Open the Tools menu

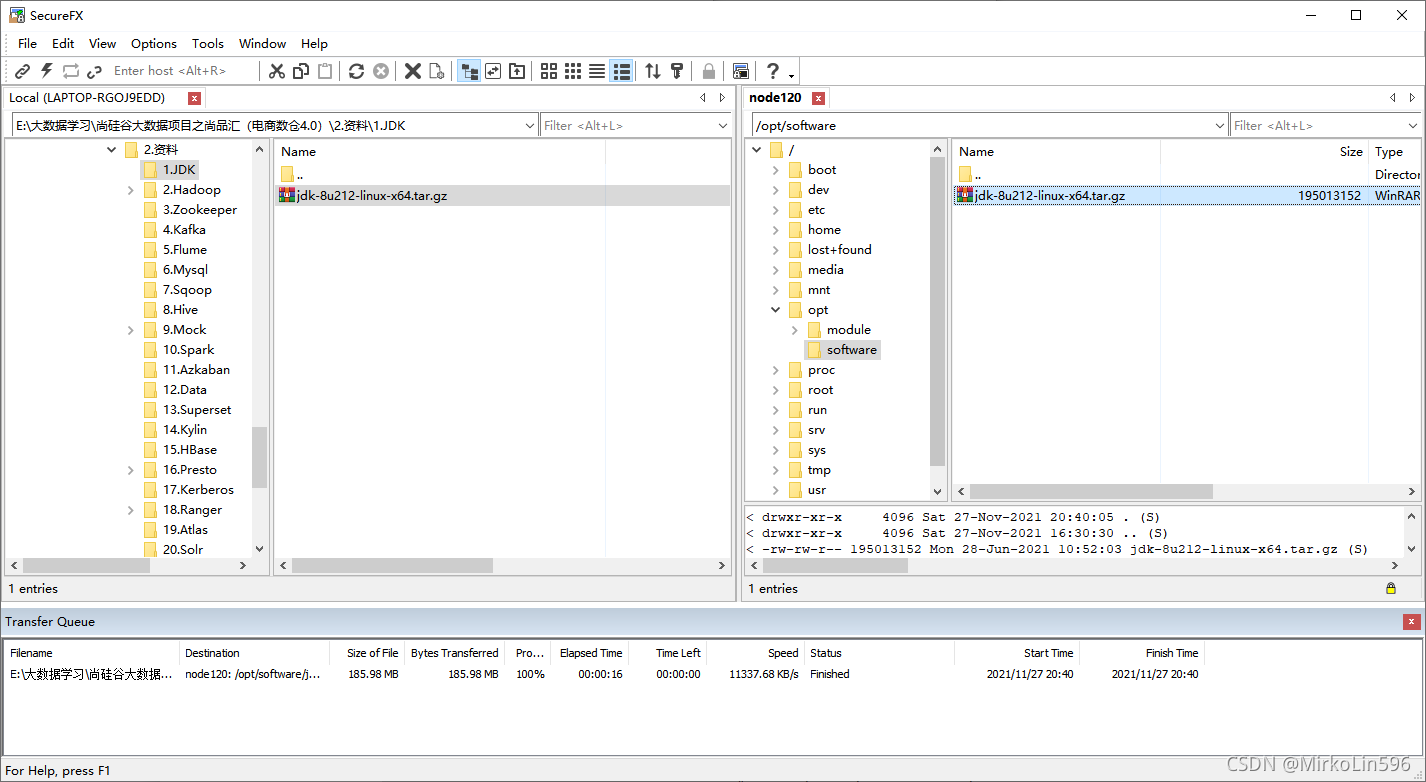[x=208, y=43]
